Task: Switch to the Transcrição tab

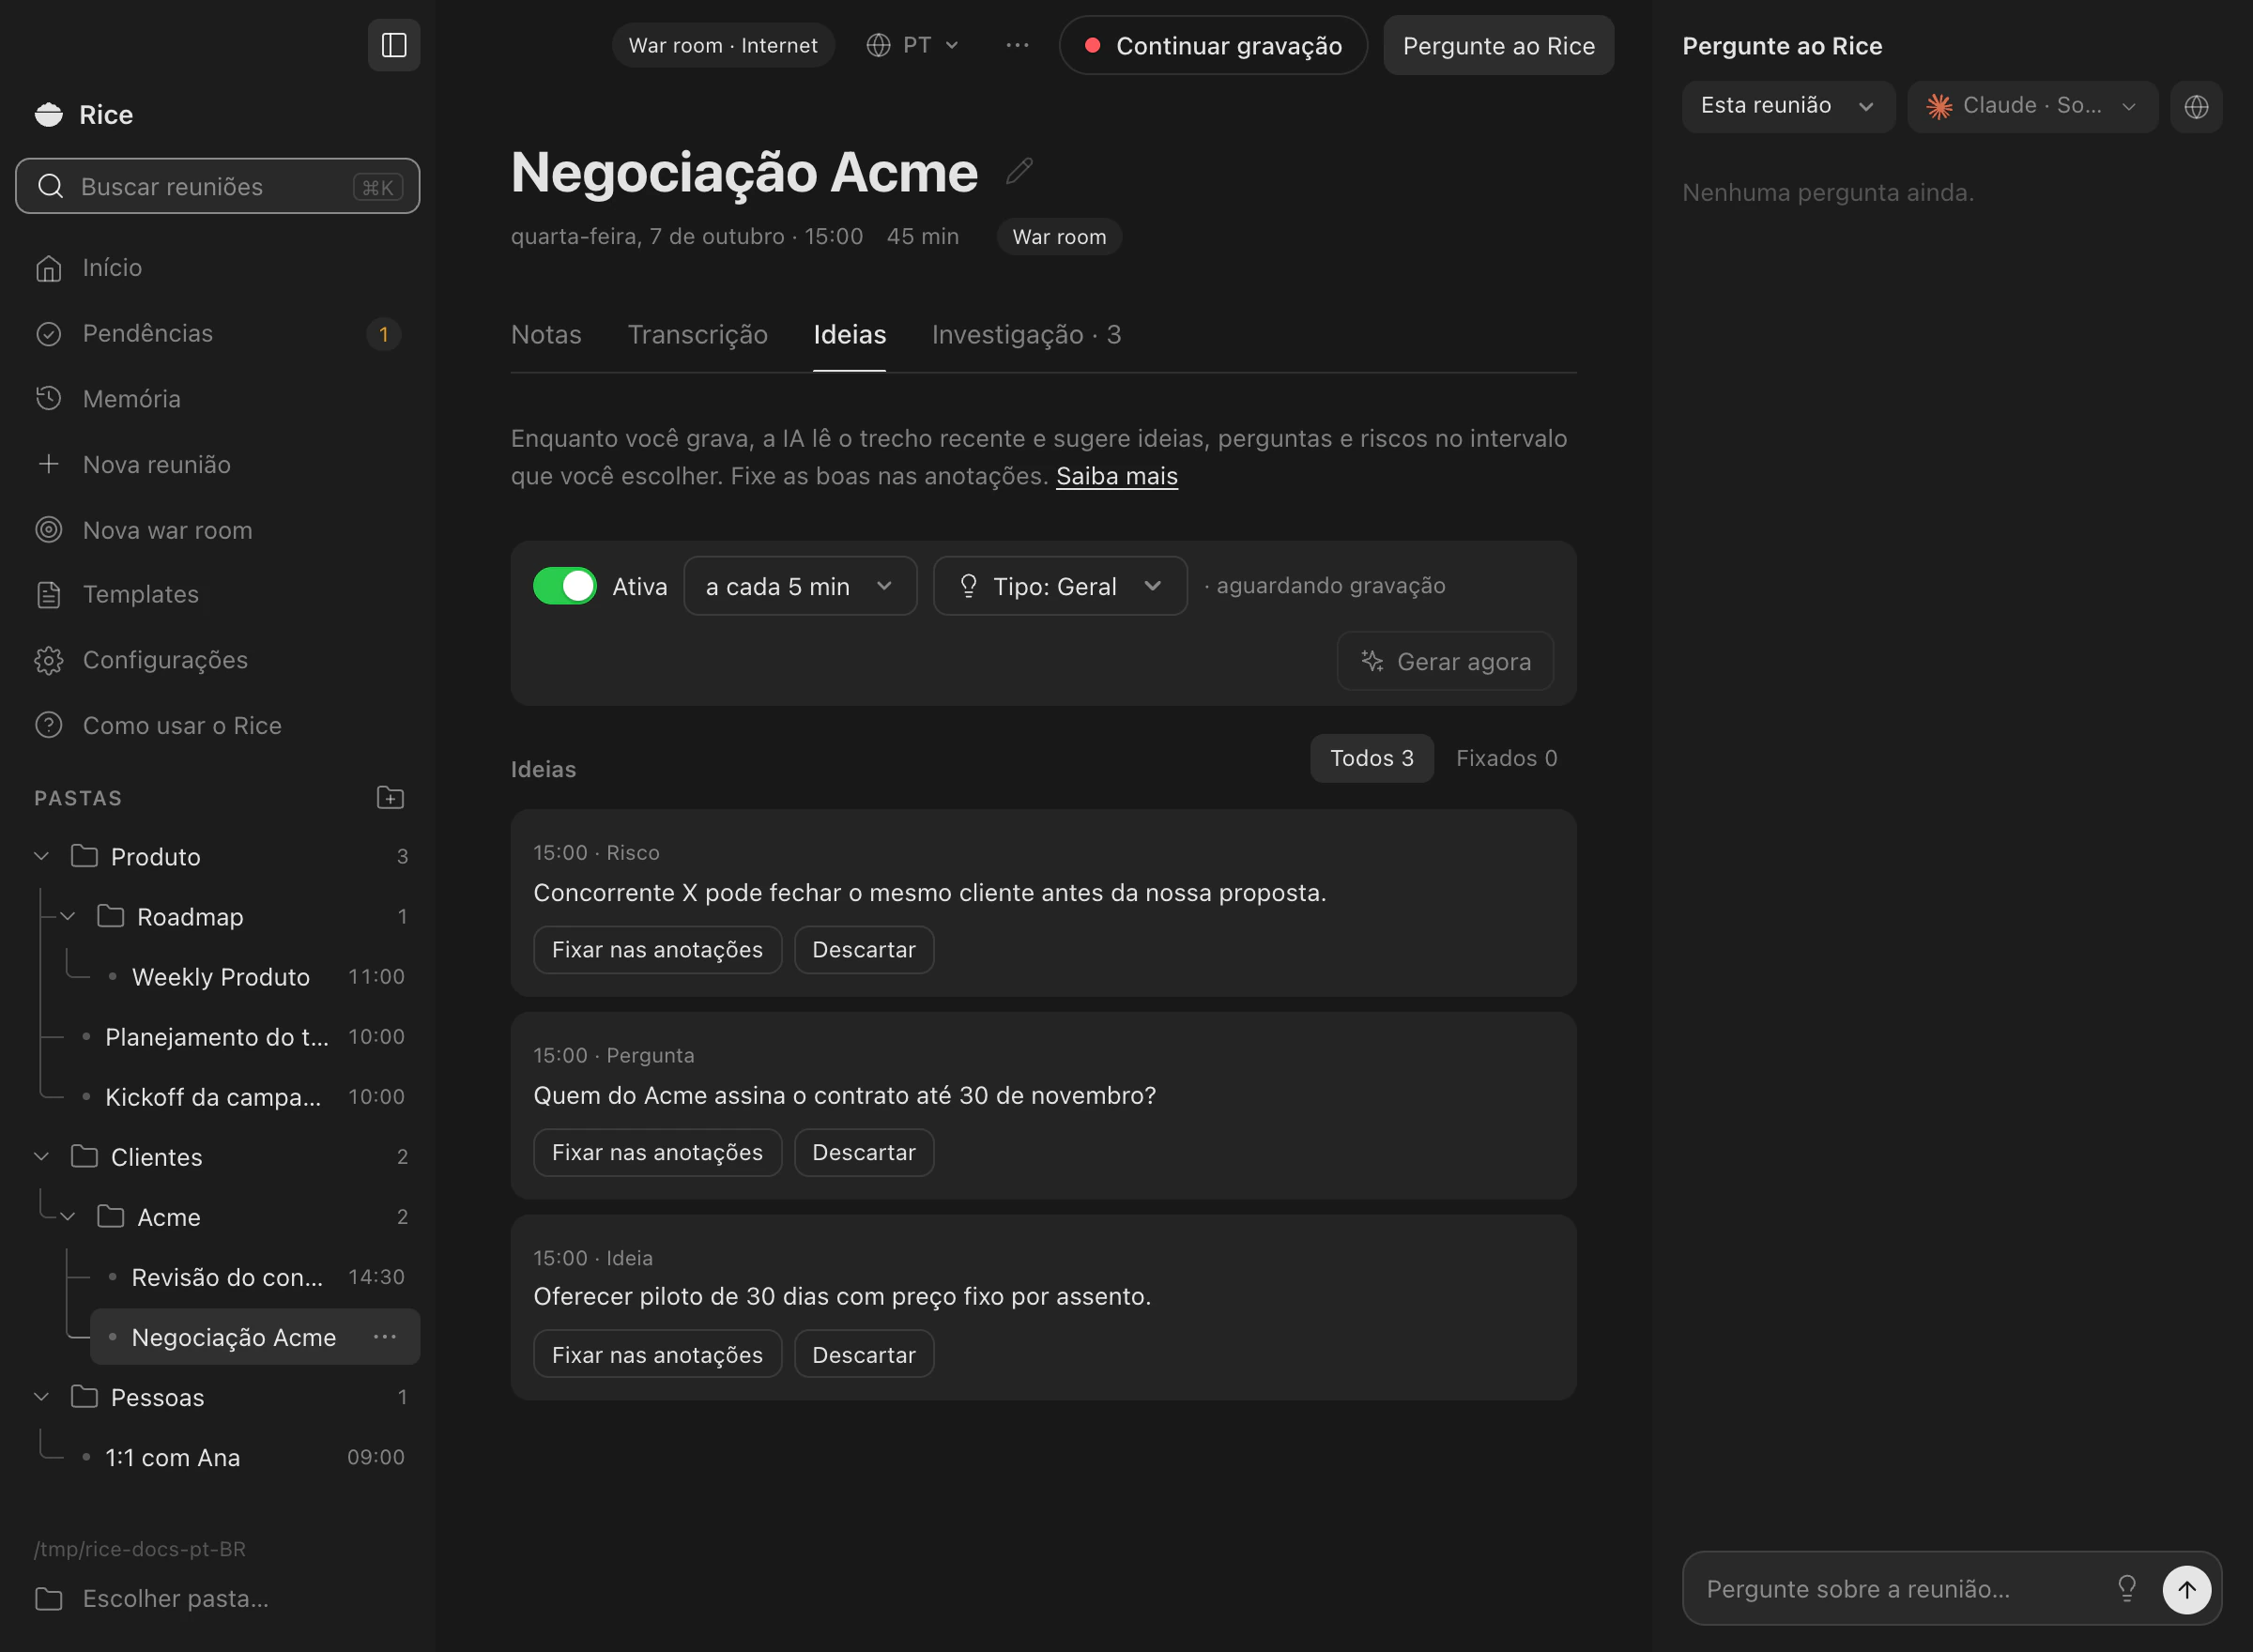Action: pyautogui.click(x=697, y=335)
